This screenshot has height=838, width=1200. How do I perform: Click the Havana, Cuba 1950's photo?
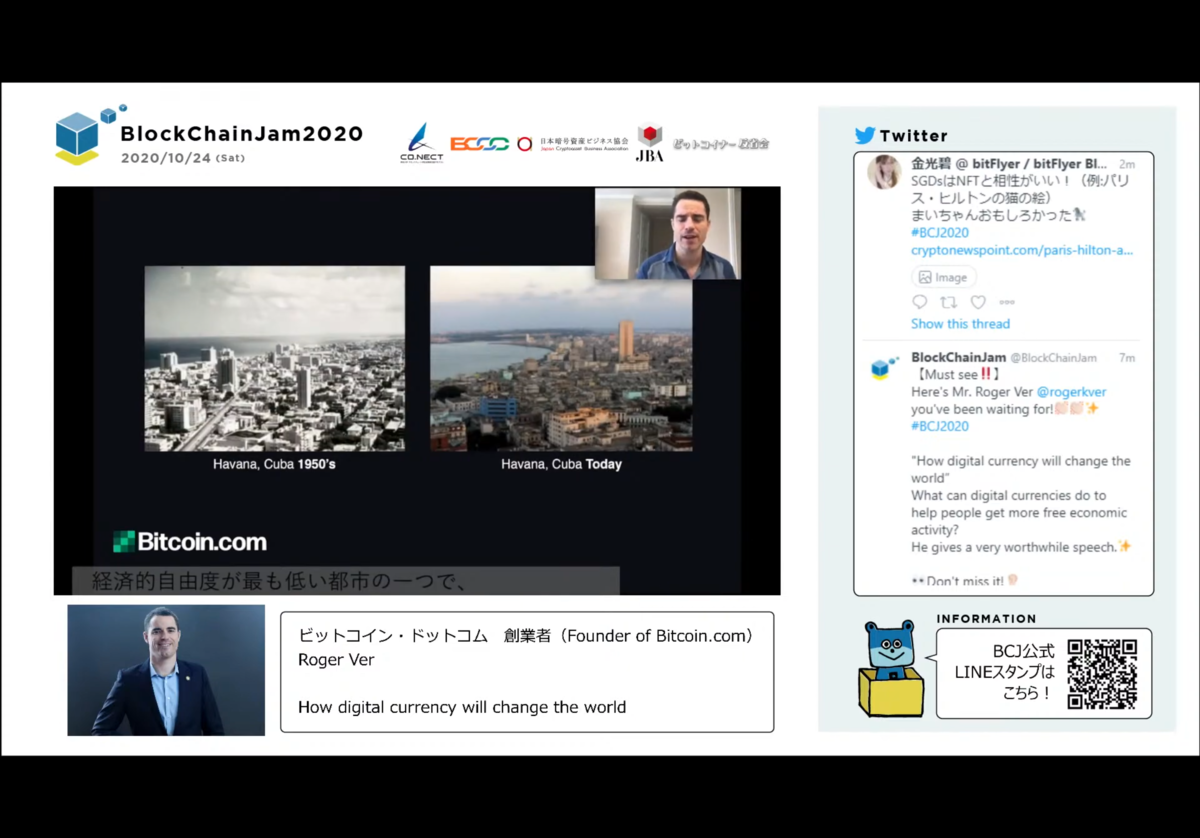(x=275, y=358)
